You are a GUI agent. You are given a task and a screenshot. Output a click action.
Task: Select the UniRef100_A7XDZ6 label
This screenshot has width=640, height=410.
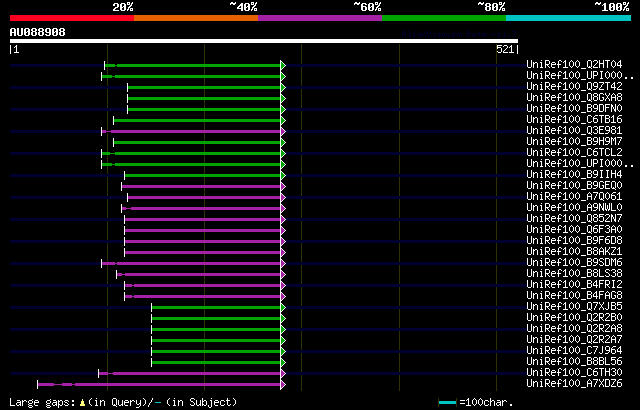point(574,384)
